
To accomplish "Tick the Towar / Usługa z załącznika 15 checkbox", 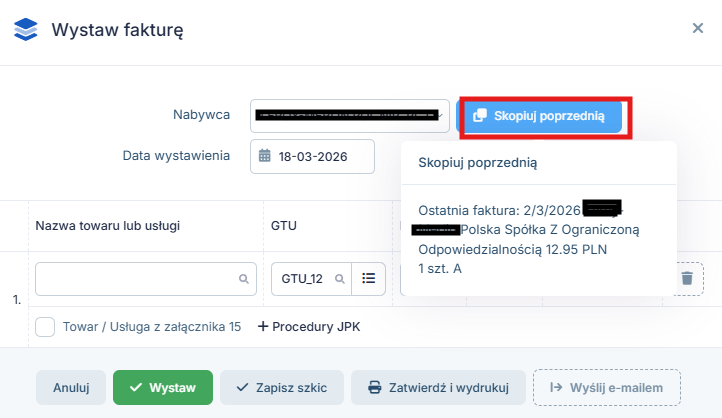I will (x=45, y=327).
